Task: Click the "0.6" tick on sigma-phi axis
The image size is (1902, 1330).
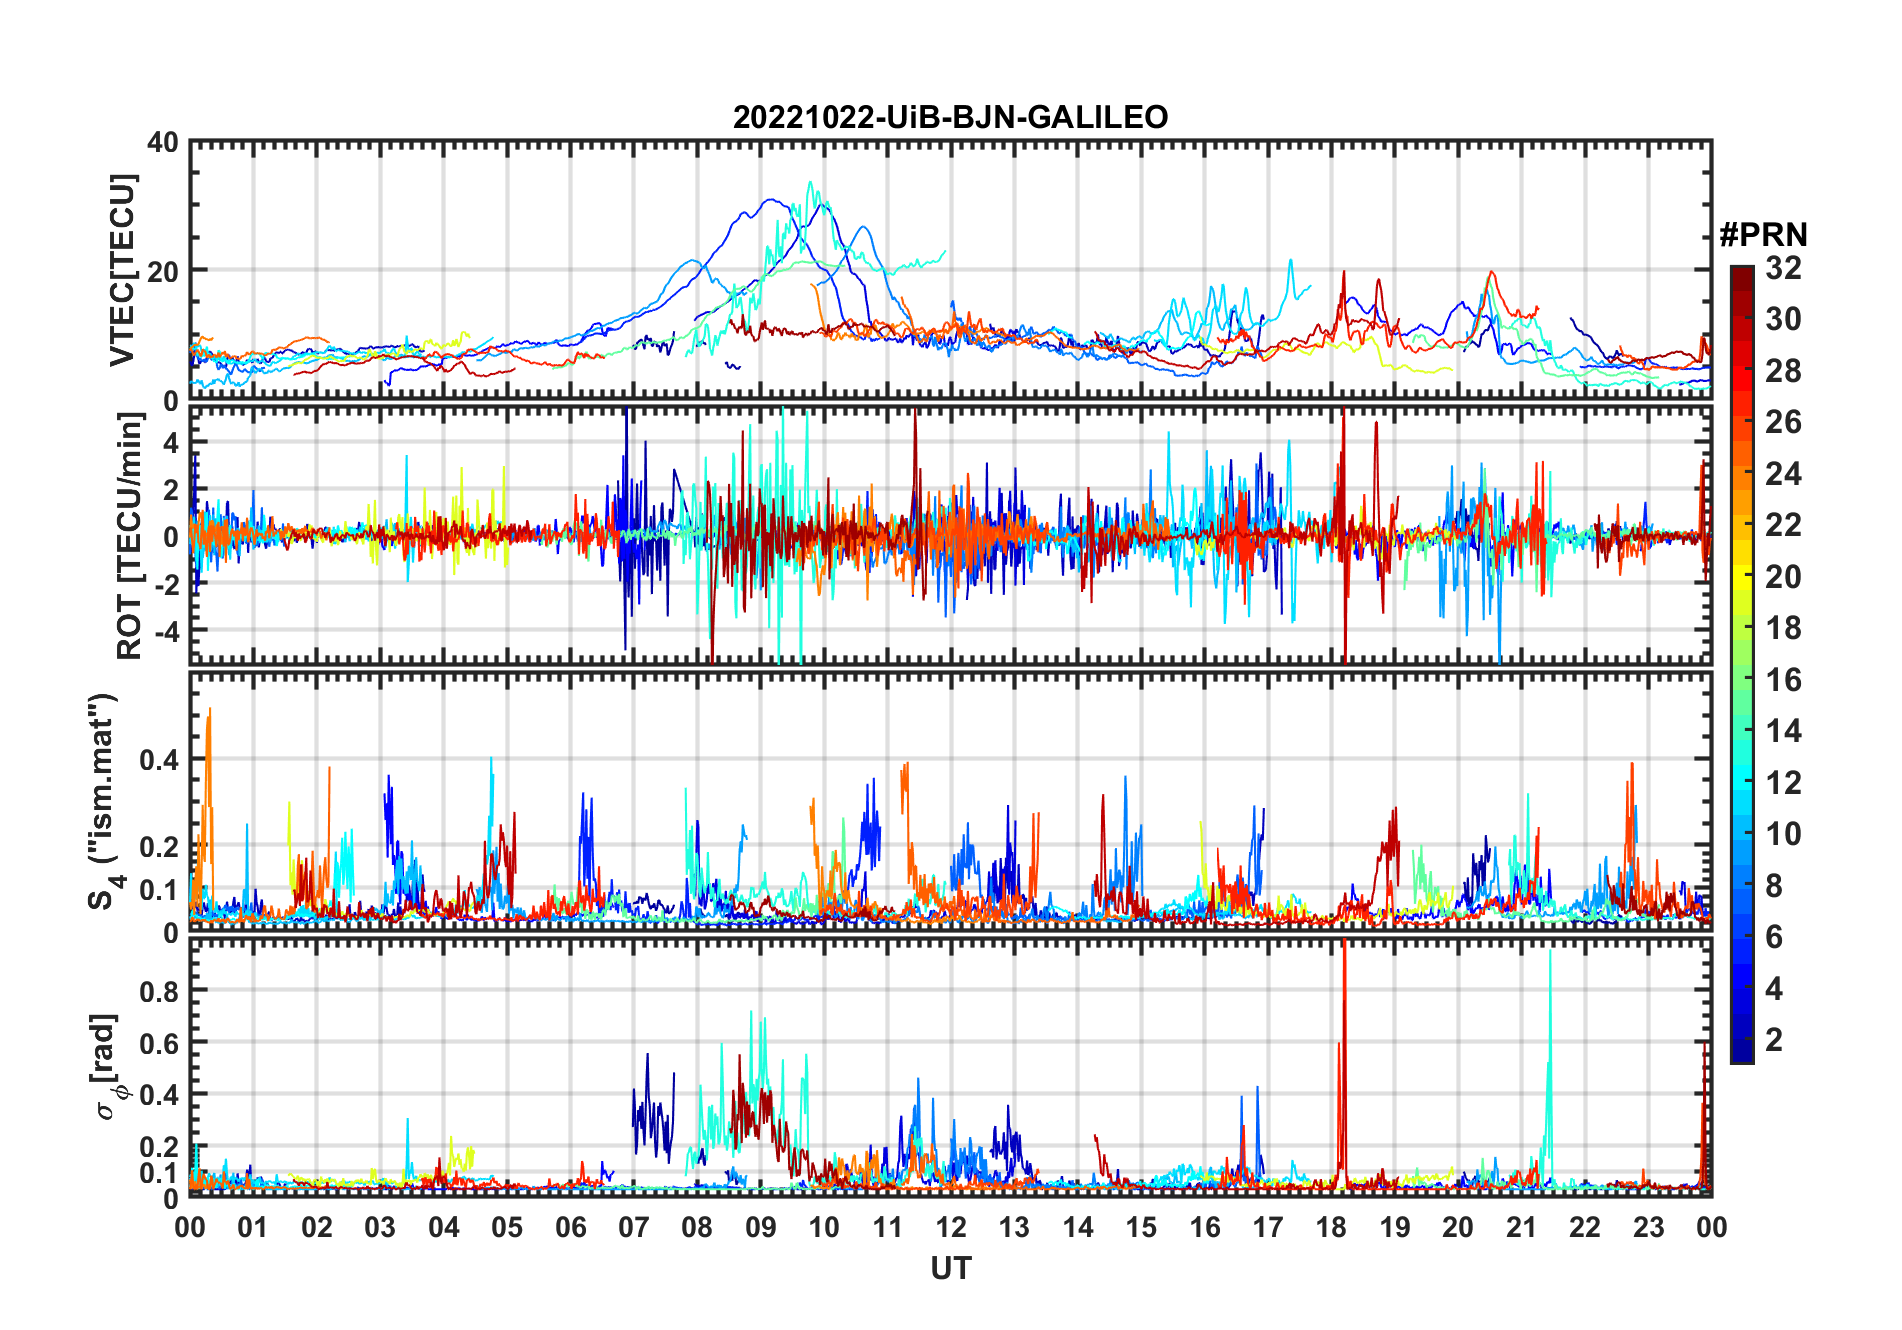Action: point(159,1043)
